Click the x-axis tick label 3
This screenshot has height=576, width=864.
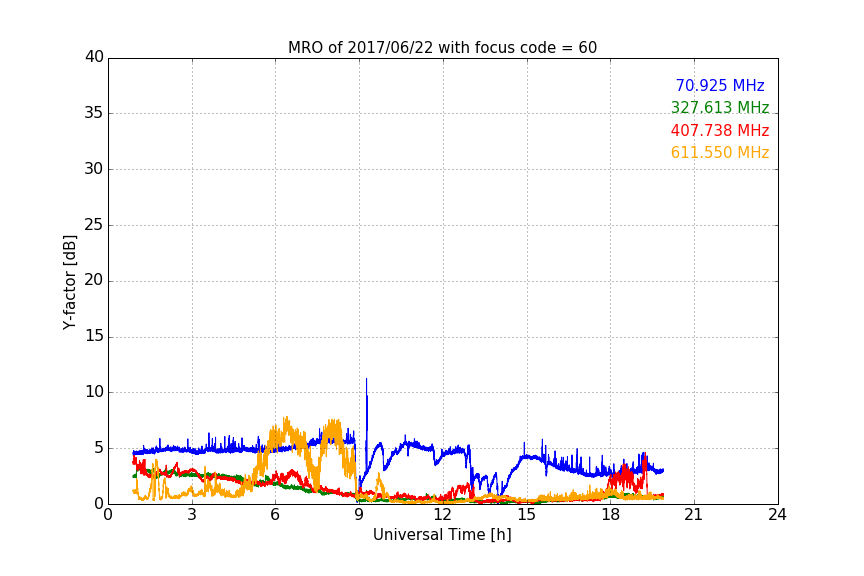click(192, 515)
